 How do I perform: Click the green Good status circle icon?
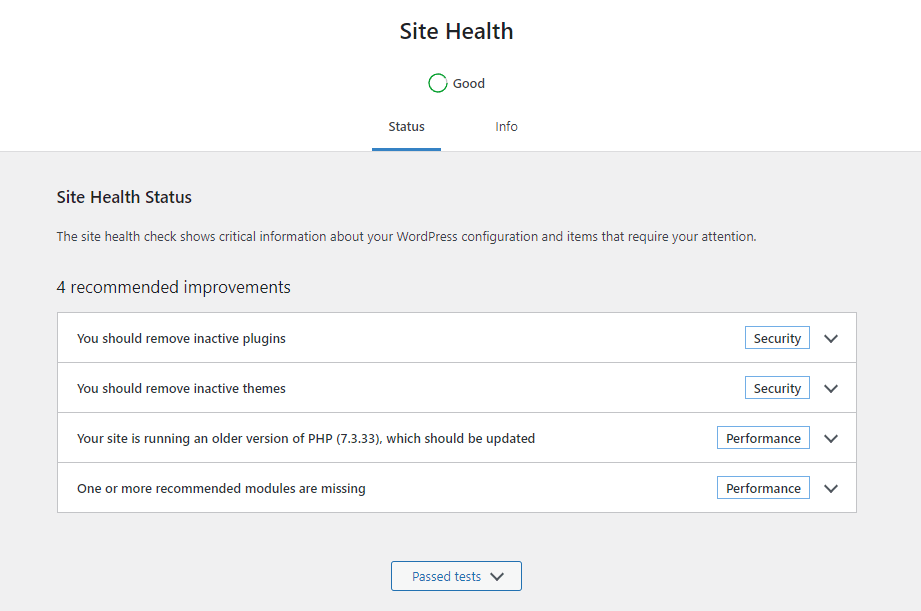437,84
